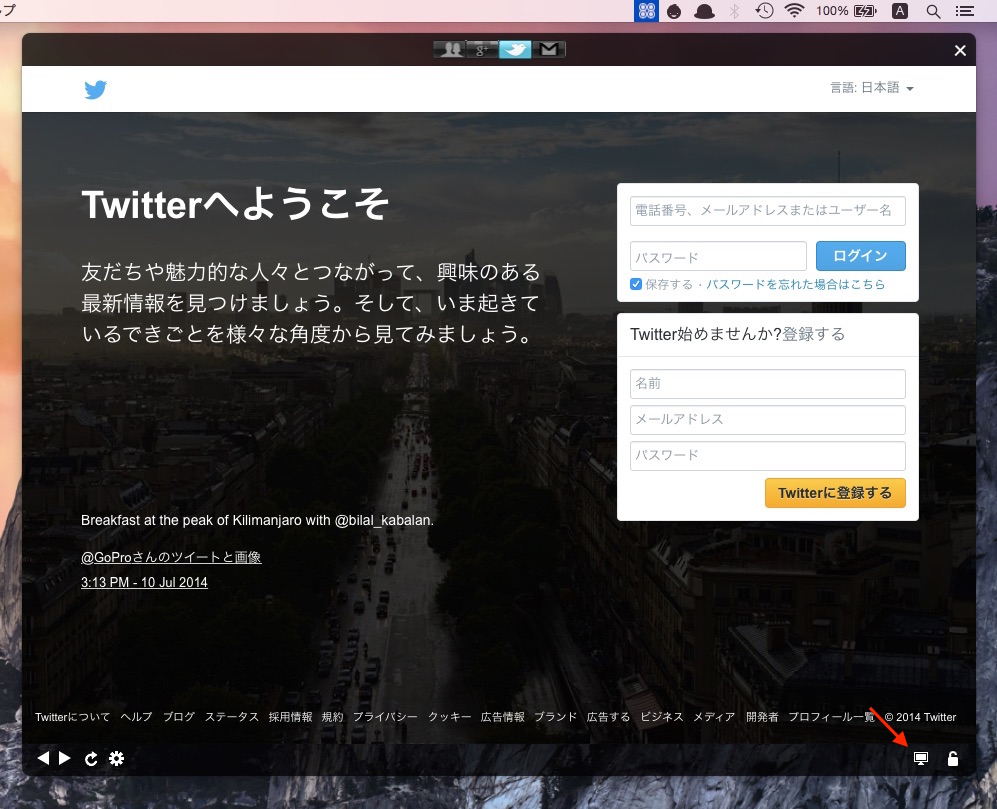Open the Twitterについて footer link
The height and width of the screenshot is (809, 997).
[72, 717]
